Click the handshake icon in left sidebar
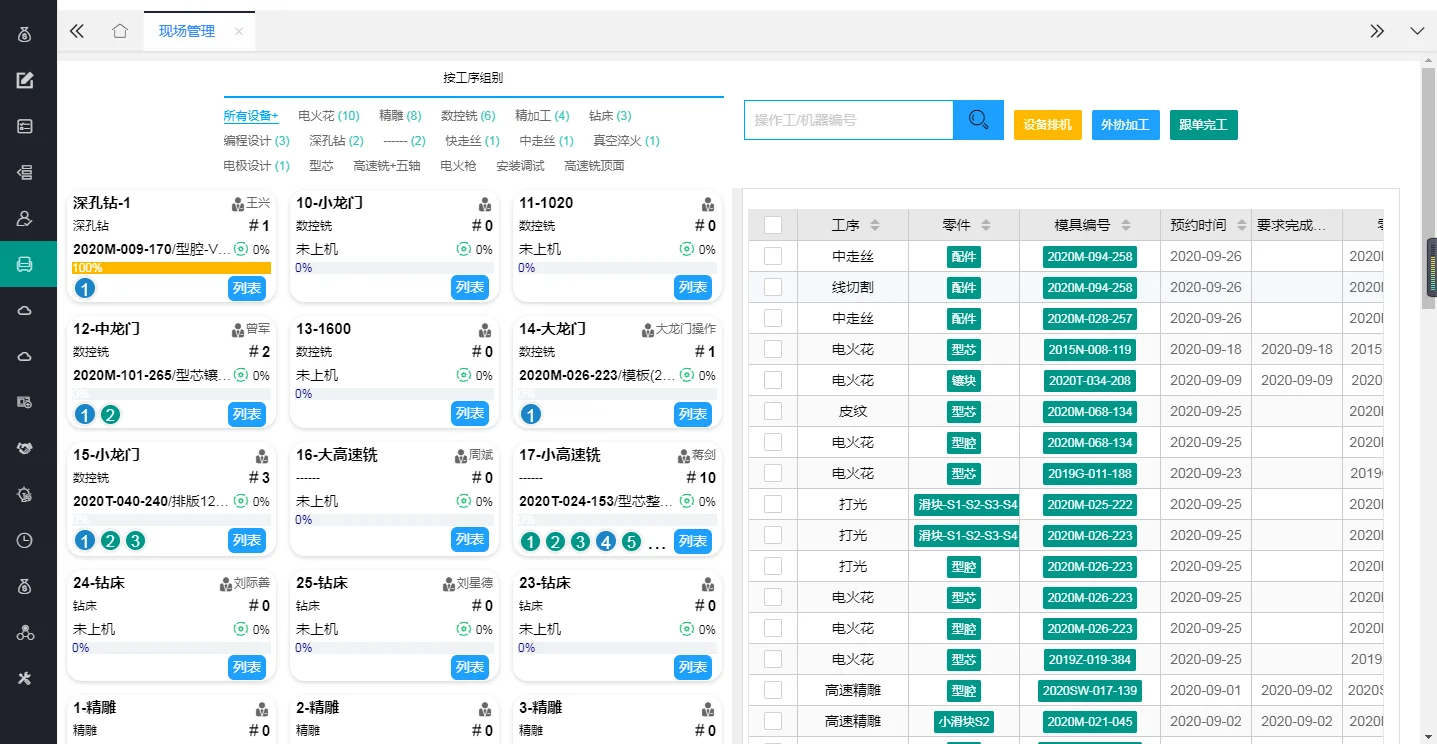The width and height of the screenshot is (1437, 744). [26, 449]
